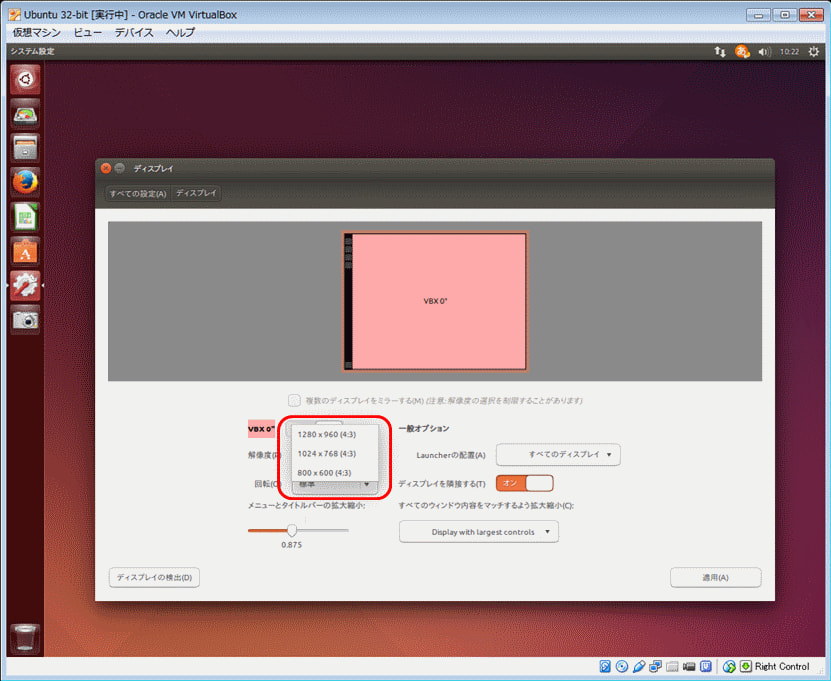Launch the screenshot camera tool in launcher
The width and height of the screenshot is (831, 681).
click(x=24, y=320)
